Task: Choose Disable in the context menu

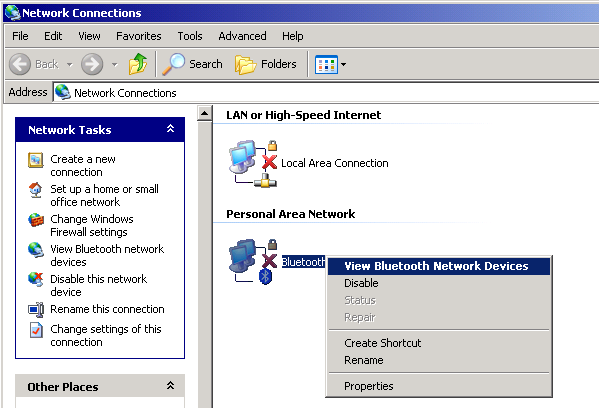Action: pyautogui.click(x=439, y=283)
